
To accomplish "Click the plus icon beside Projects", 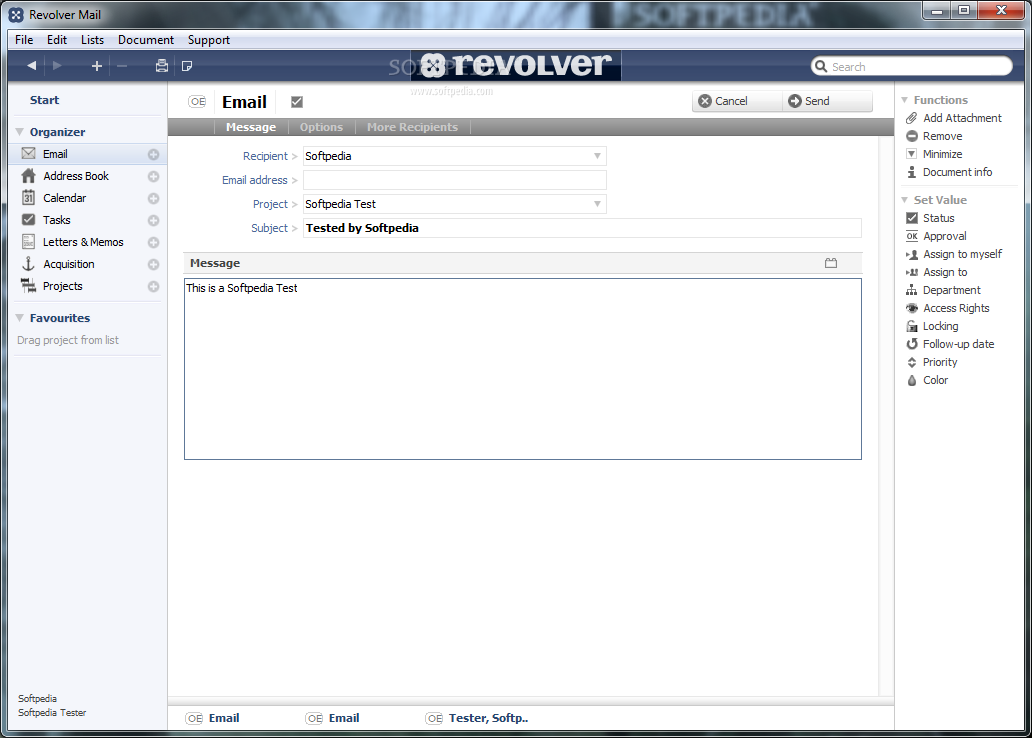I will click(153, 286).
